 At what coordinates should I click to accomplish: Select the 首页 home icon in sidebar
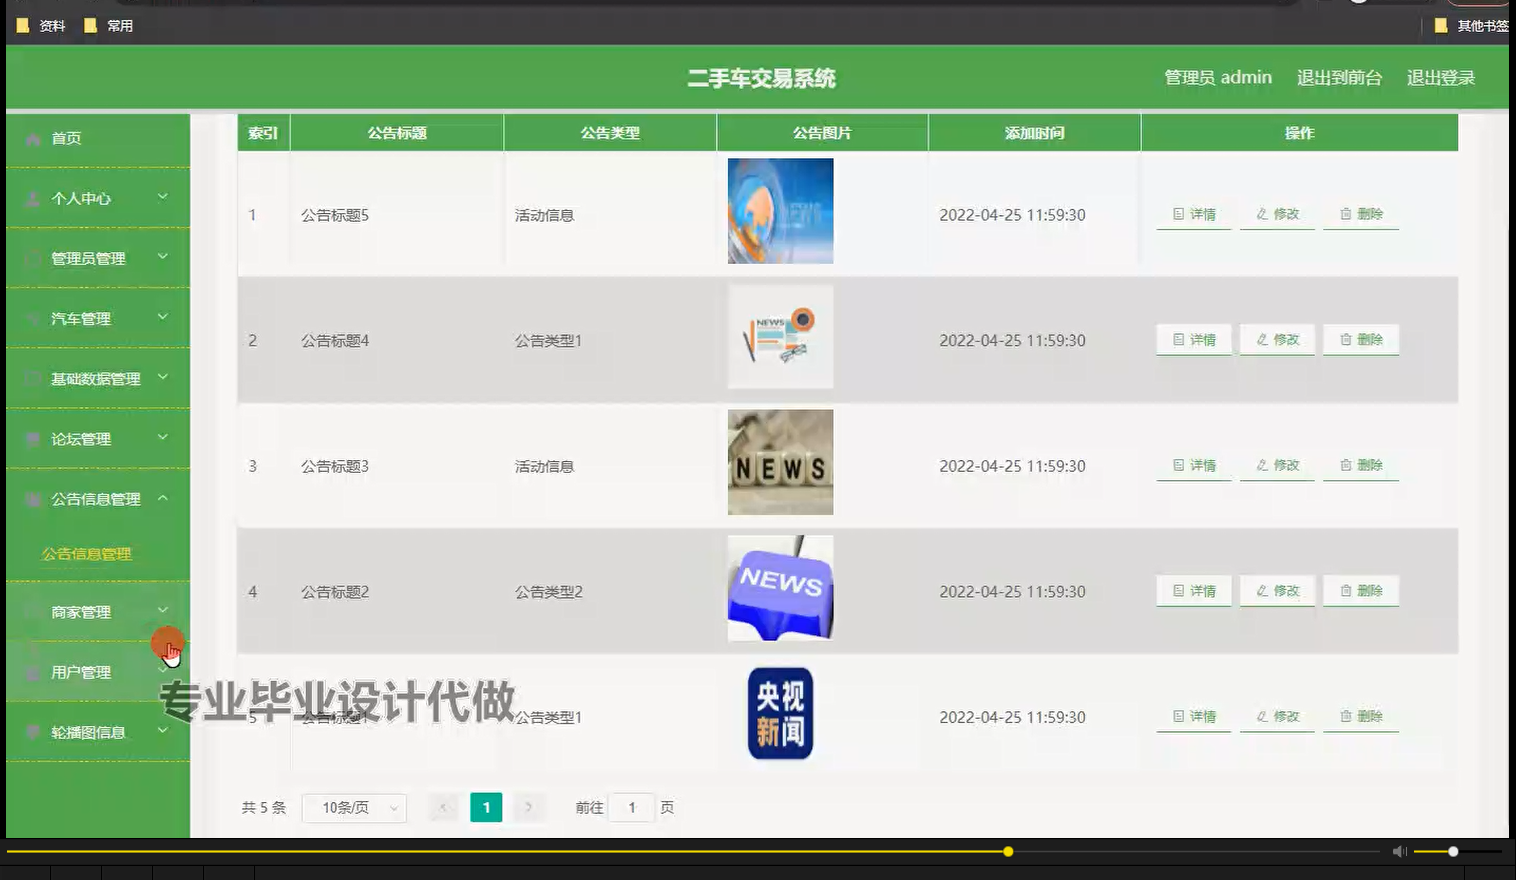pos(31,138)
